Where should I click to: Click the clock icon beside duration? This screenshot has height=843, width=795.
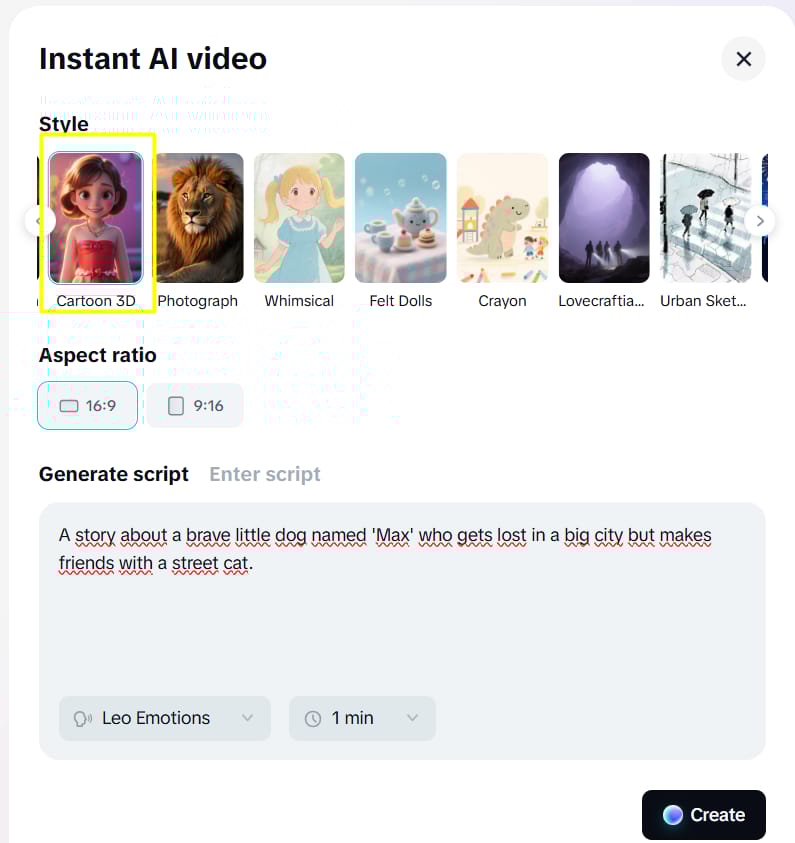point(313,719)
